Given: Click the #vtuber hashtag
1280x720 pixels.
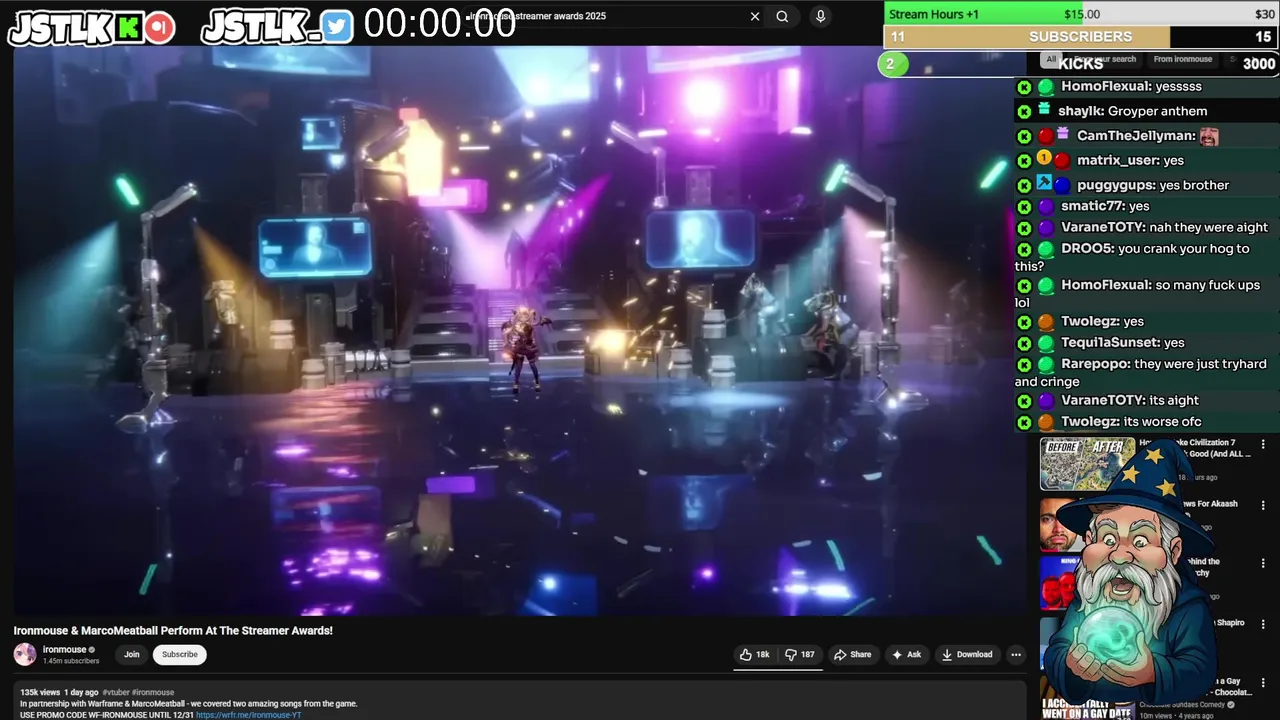Looking at the screenshot, I should pyautogui.click(x=116, y=692).
